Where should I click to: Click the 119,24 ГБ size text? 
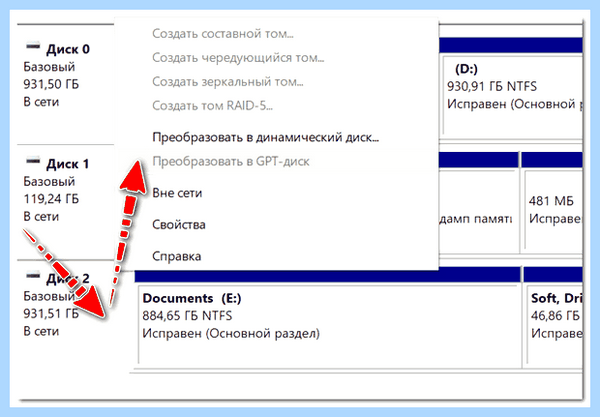[51, 199]
